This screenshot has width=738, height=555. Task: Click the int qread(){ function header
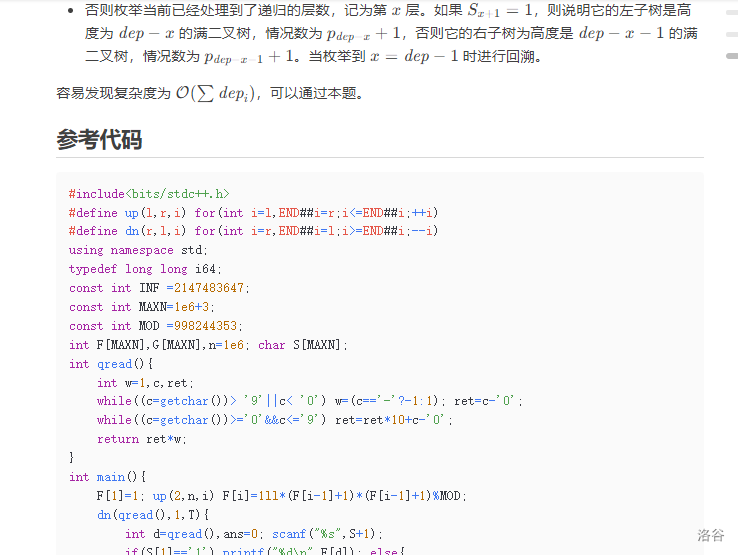(111, 364)
